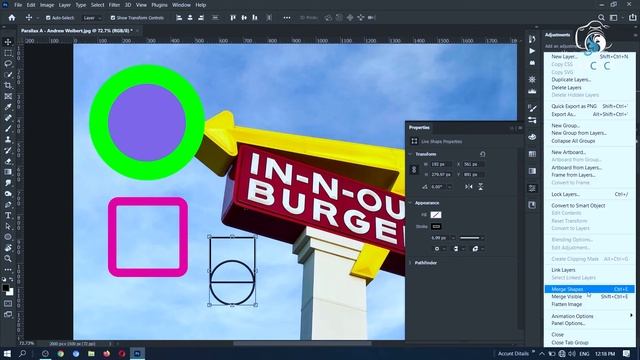640x360 pixels.
Task: Select the Move tool in the toolbox
Action: point(8,42)
